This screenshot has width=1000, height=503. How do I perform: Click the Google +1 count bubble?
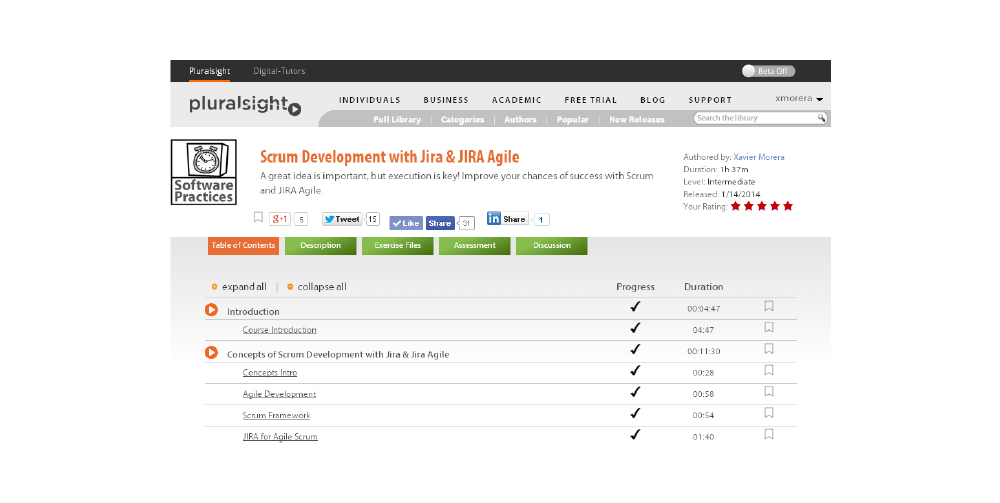pos(301,219)
